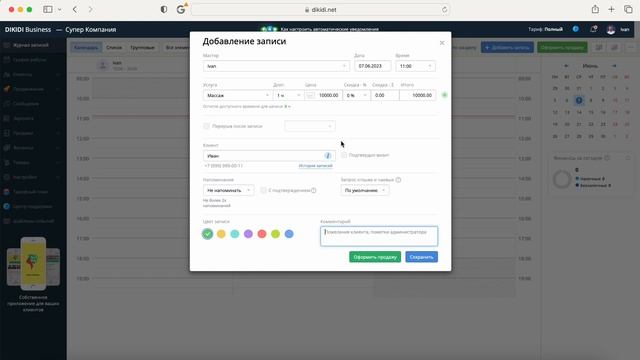Viewport: 640px width, 360px height.
Task: Toggle the Перерыв после записи checkbox
Action: coord(206,126)
